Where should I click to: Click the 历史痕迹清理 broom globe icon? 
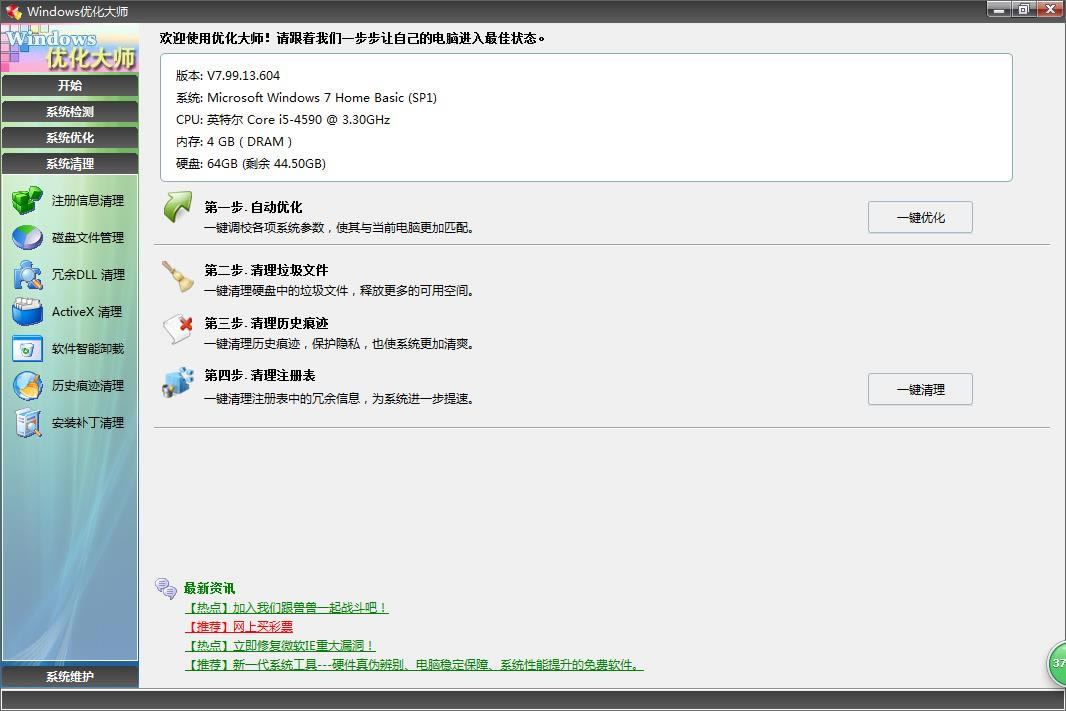tap(27, 385)
